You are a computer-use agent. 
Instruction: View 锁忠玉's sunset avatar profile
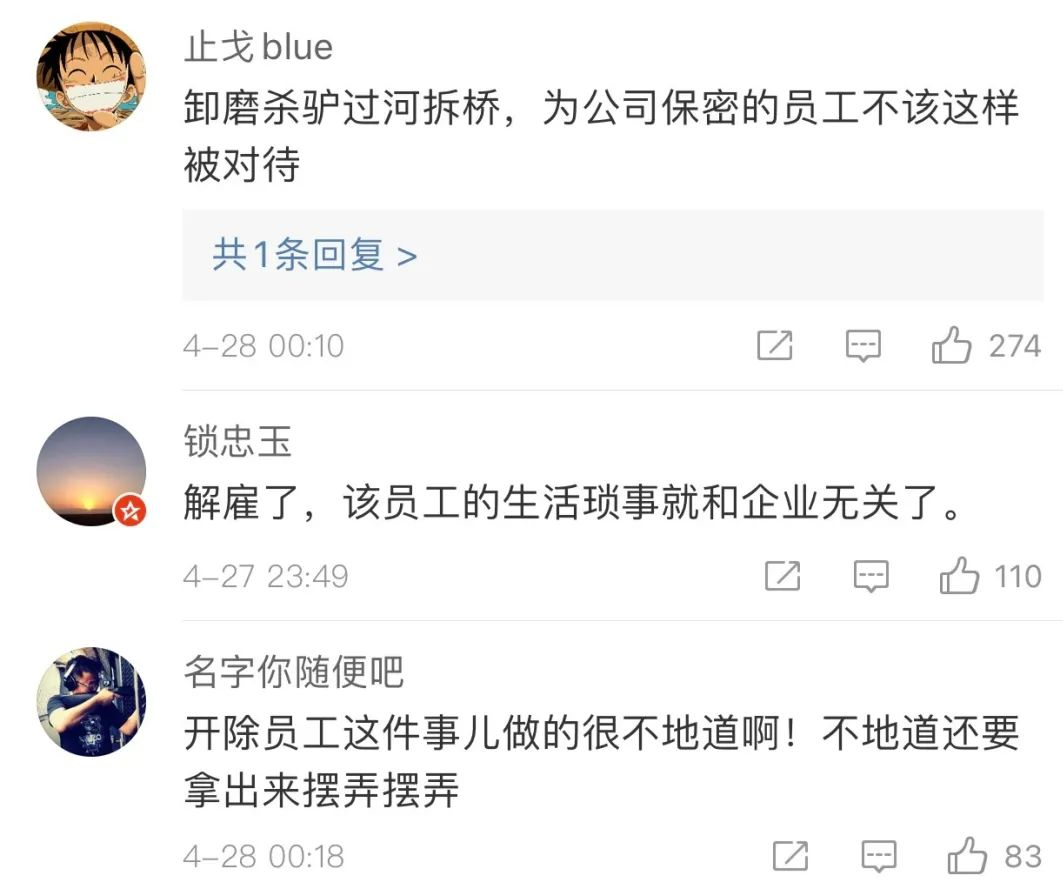tap(91, 472)
